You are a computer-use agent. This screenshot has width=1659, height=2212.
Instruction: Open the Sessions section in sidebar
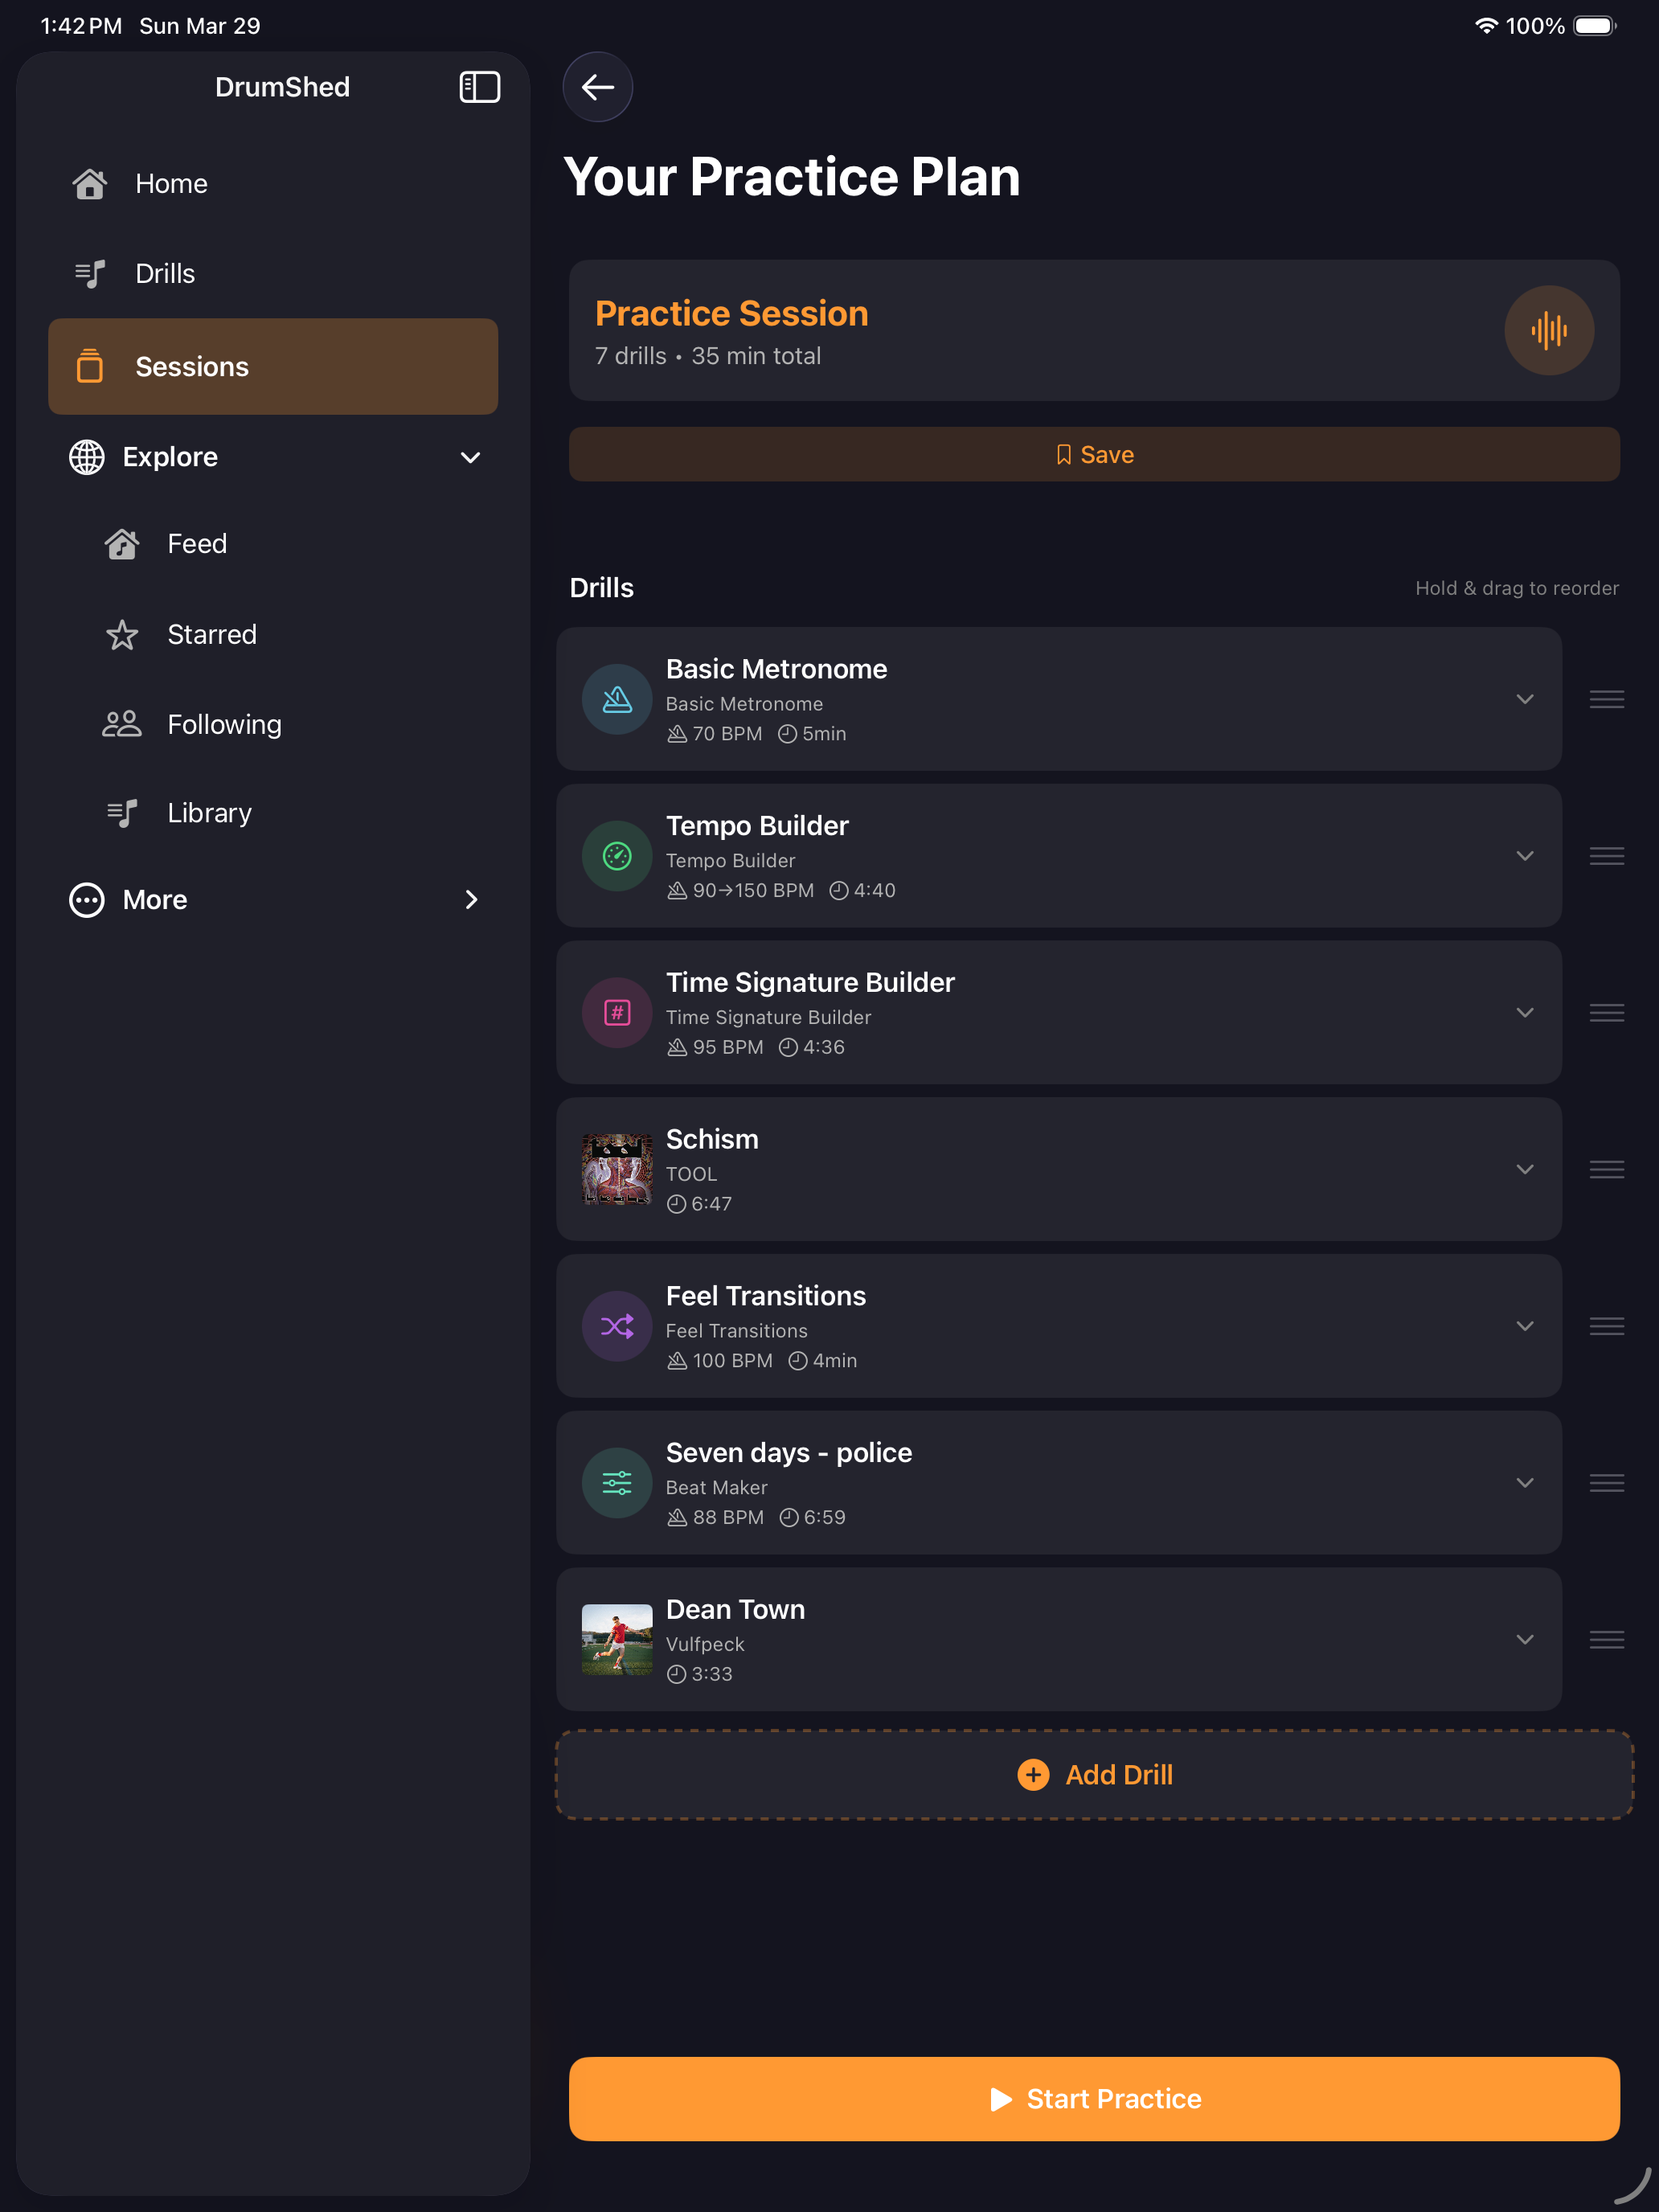(x=272, y=366)
